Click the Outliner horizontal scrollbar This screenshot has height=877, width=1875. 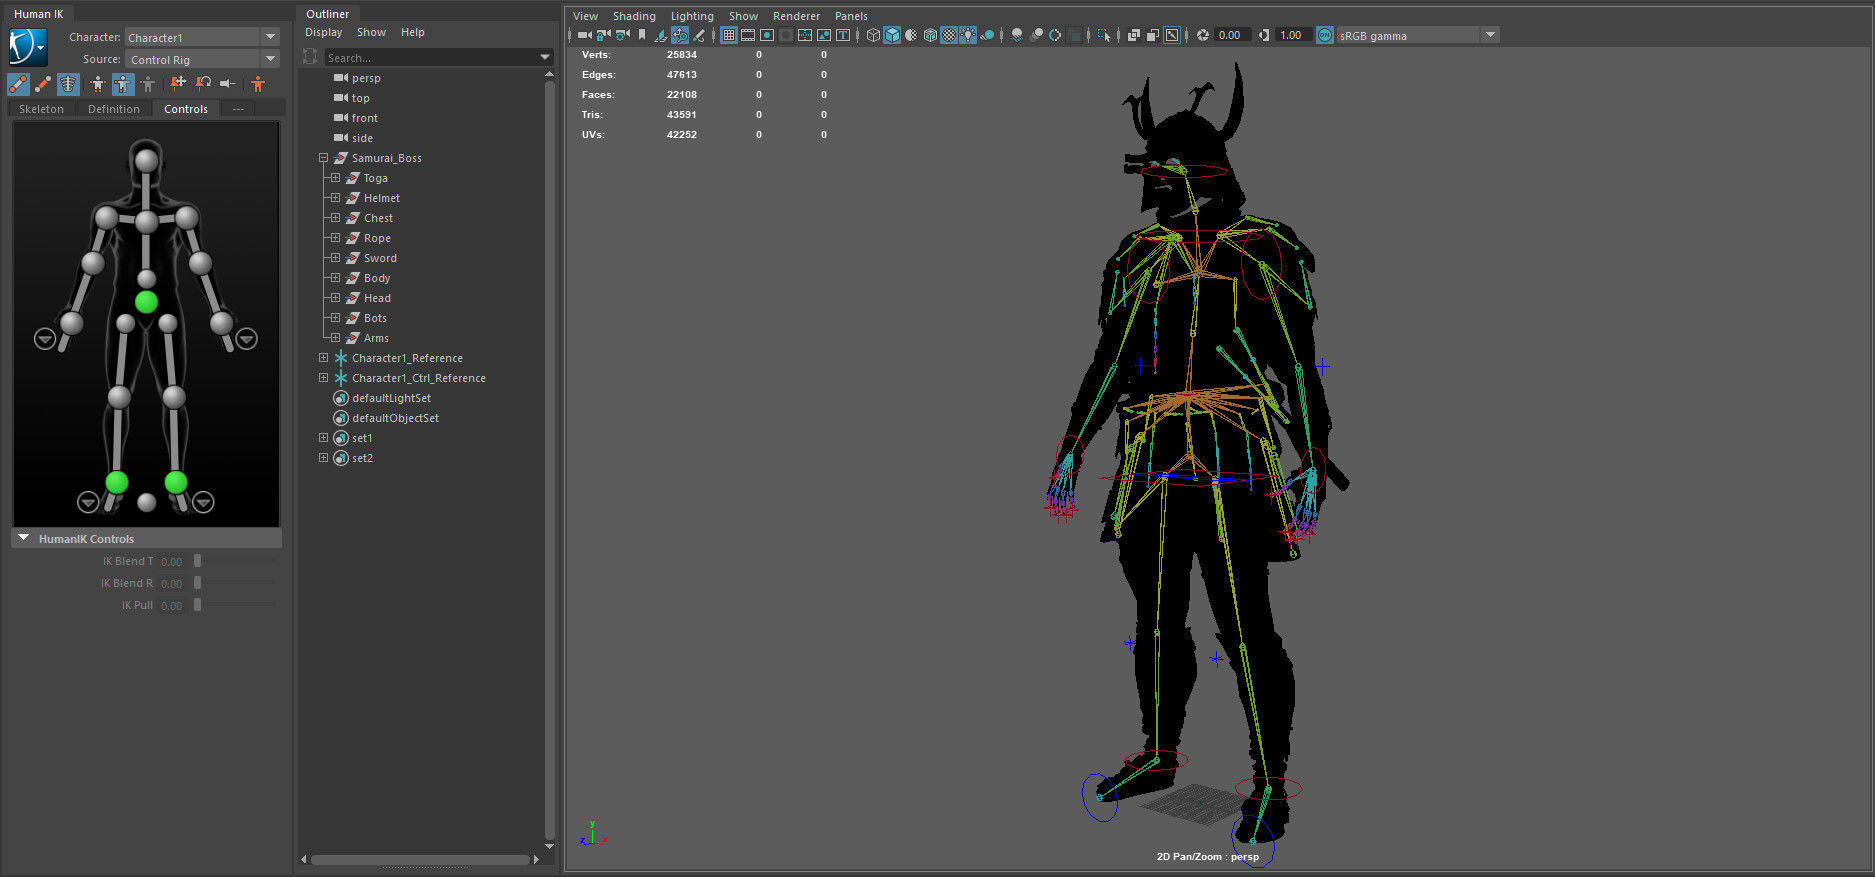(x=419, y=859)
